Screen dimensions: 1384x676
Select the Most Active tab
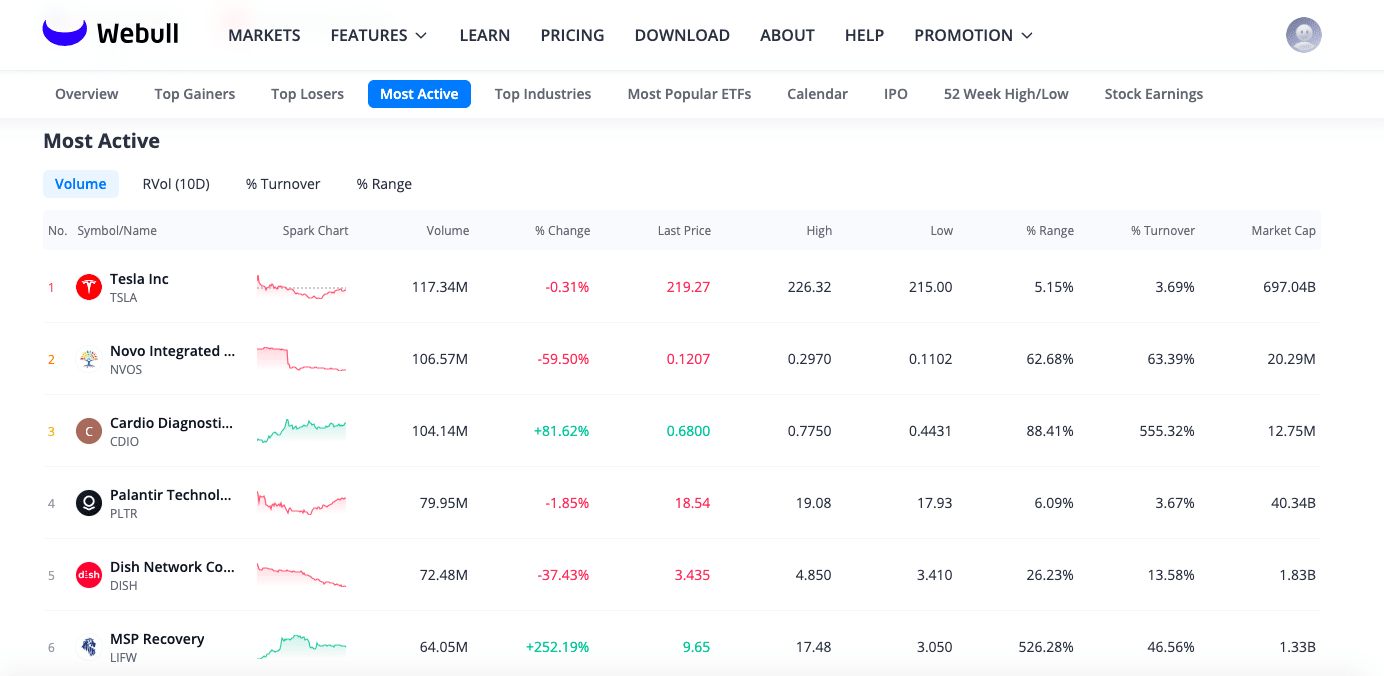click(419, 94)
